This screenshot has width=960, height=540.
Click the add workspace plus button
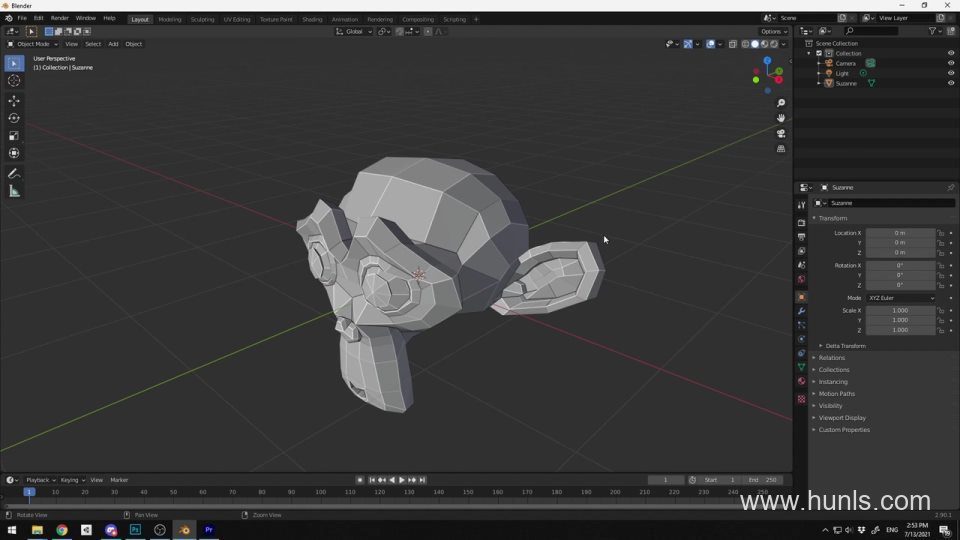coord(476,20)
